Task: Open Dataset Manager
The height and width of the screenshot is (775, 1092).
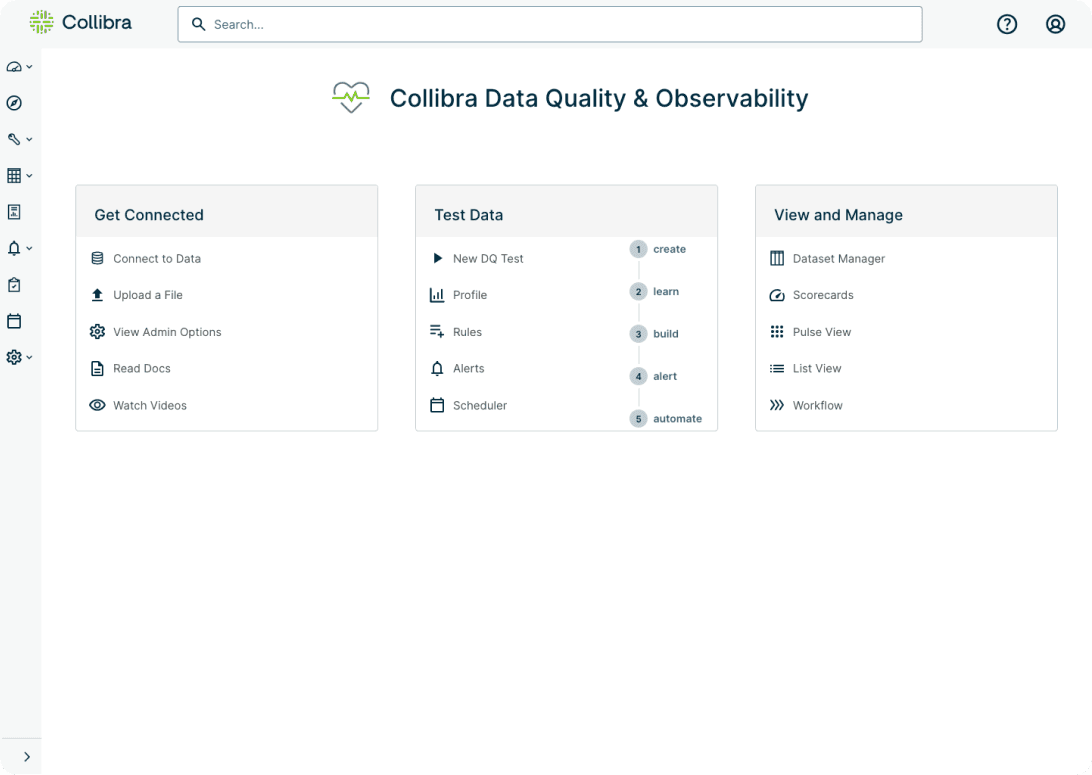Action: pyautogui.click(x=838, y=258)
